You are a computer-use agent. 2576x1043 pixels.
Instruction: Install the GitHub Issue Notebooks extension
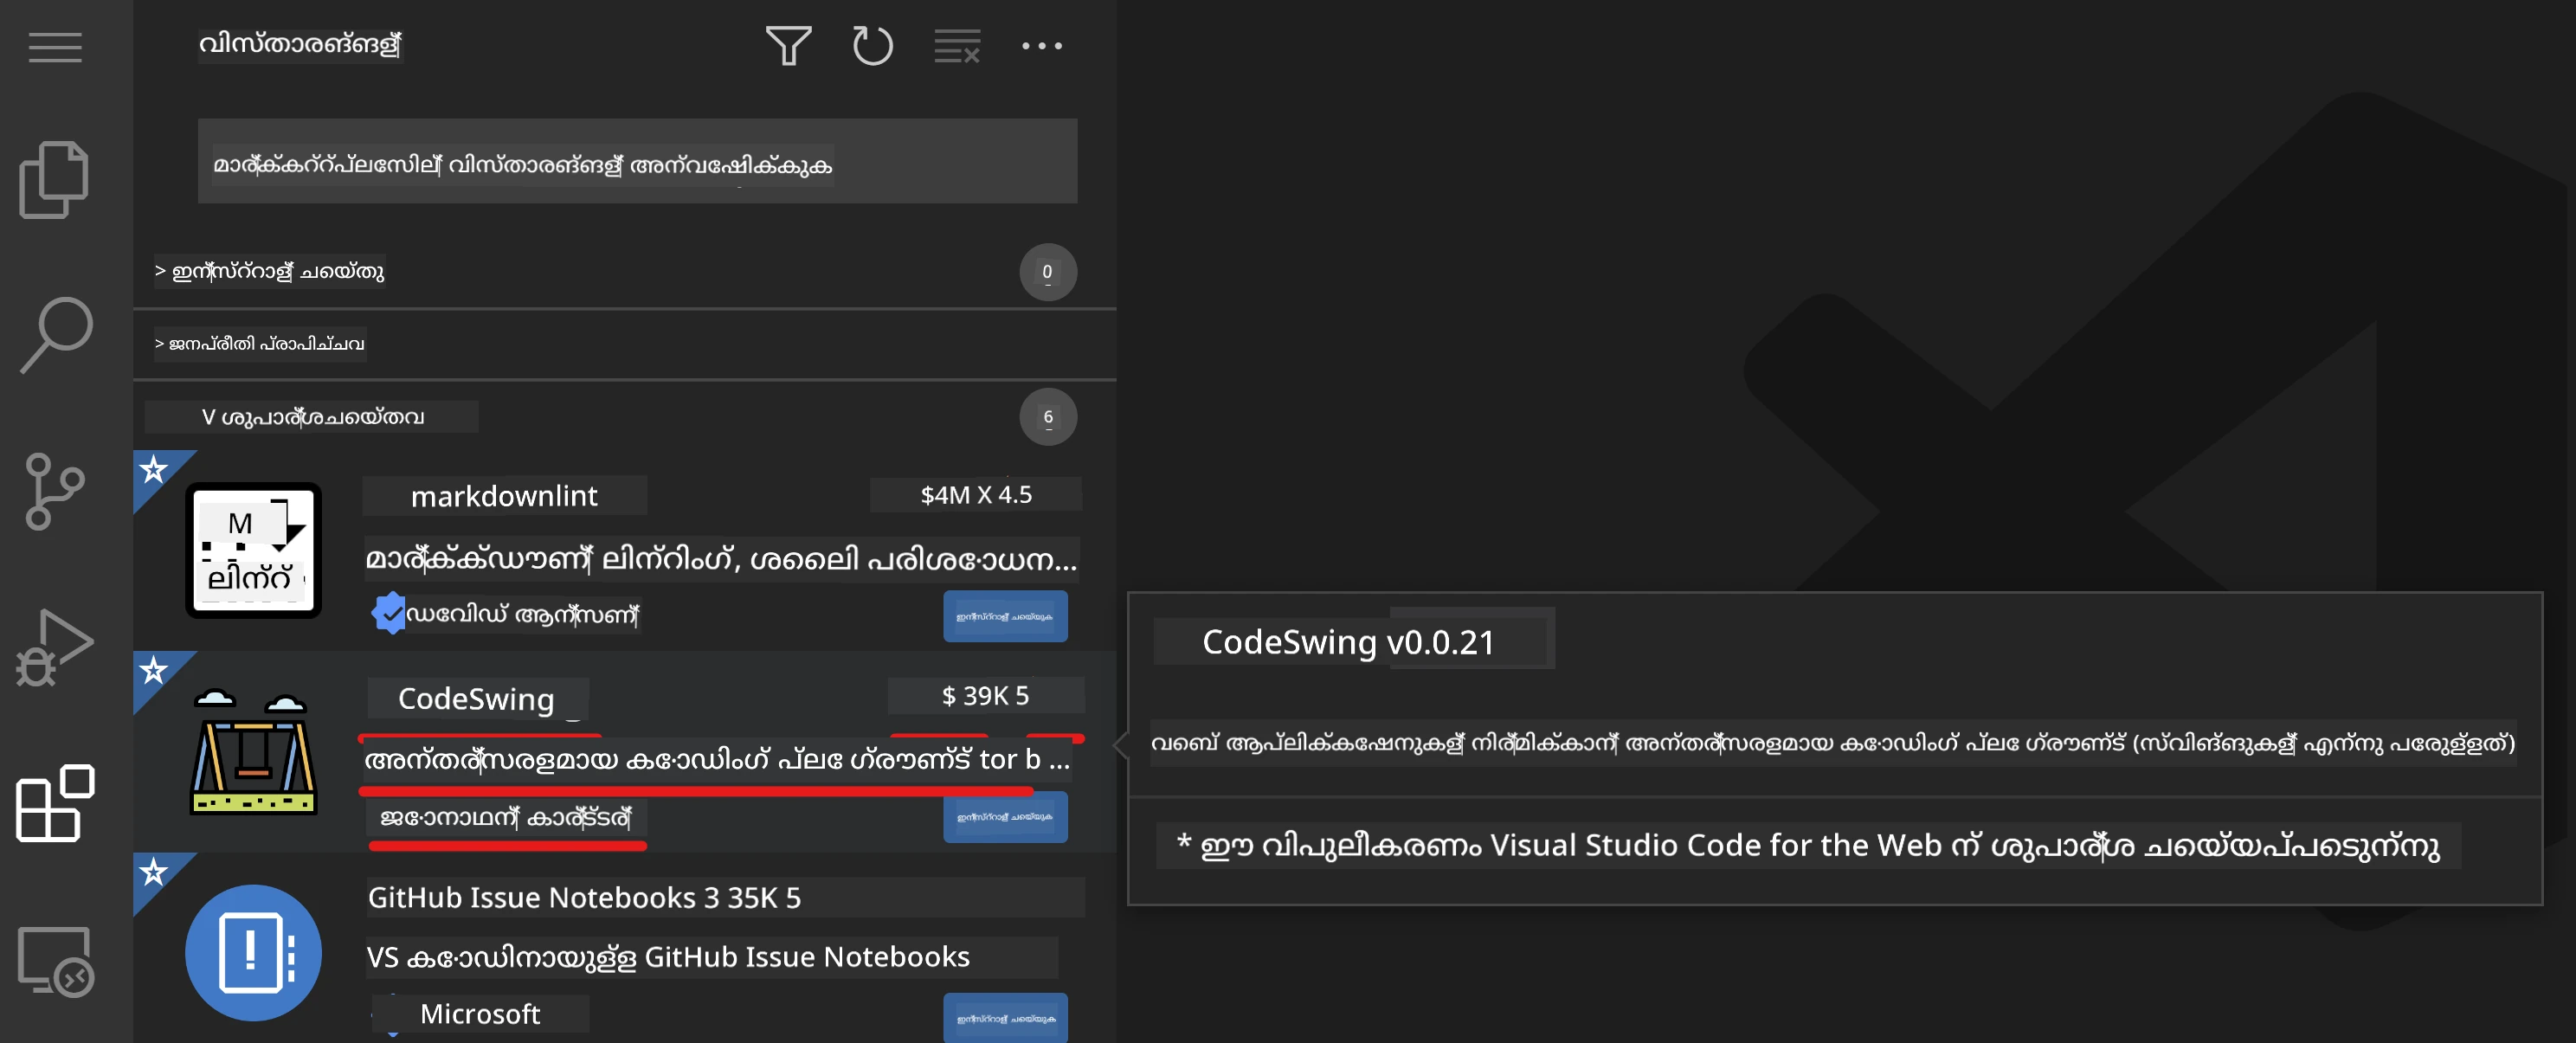[1005, 1018]
